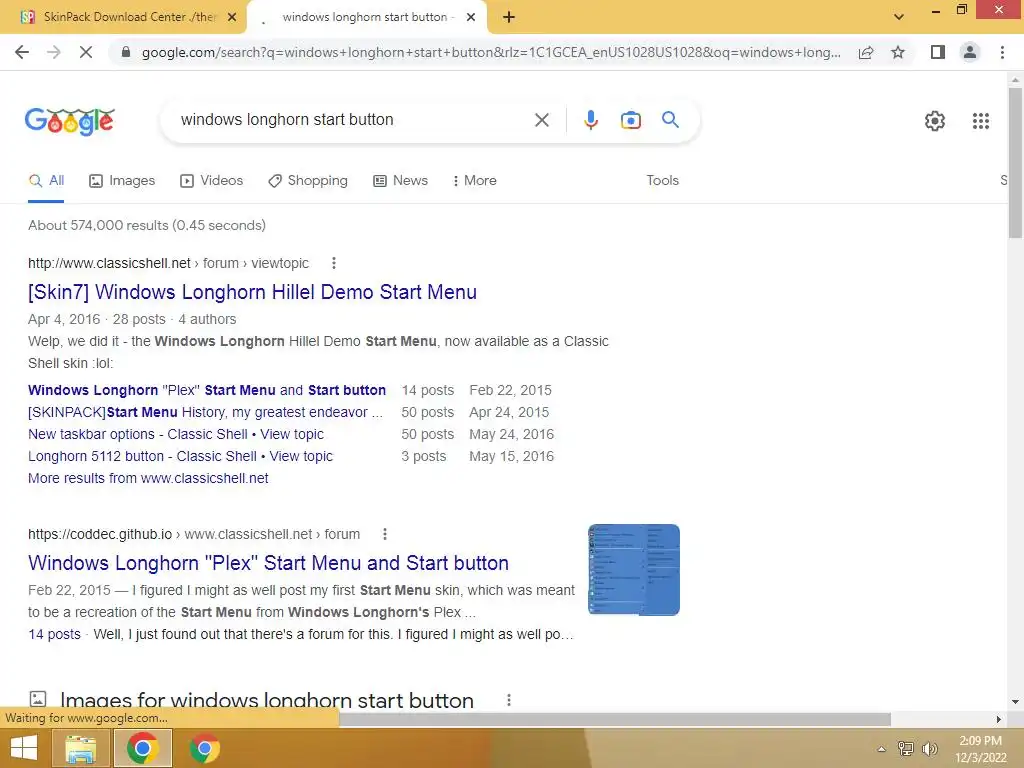
Task: Click the 14 posts link
Action: click(54, 634)
